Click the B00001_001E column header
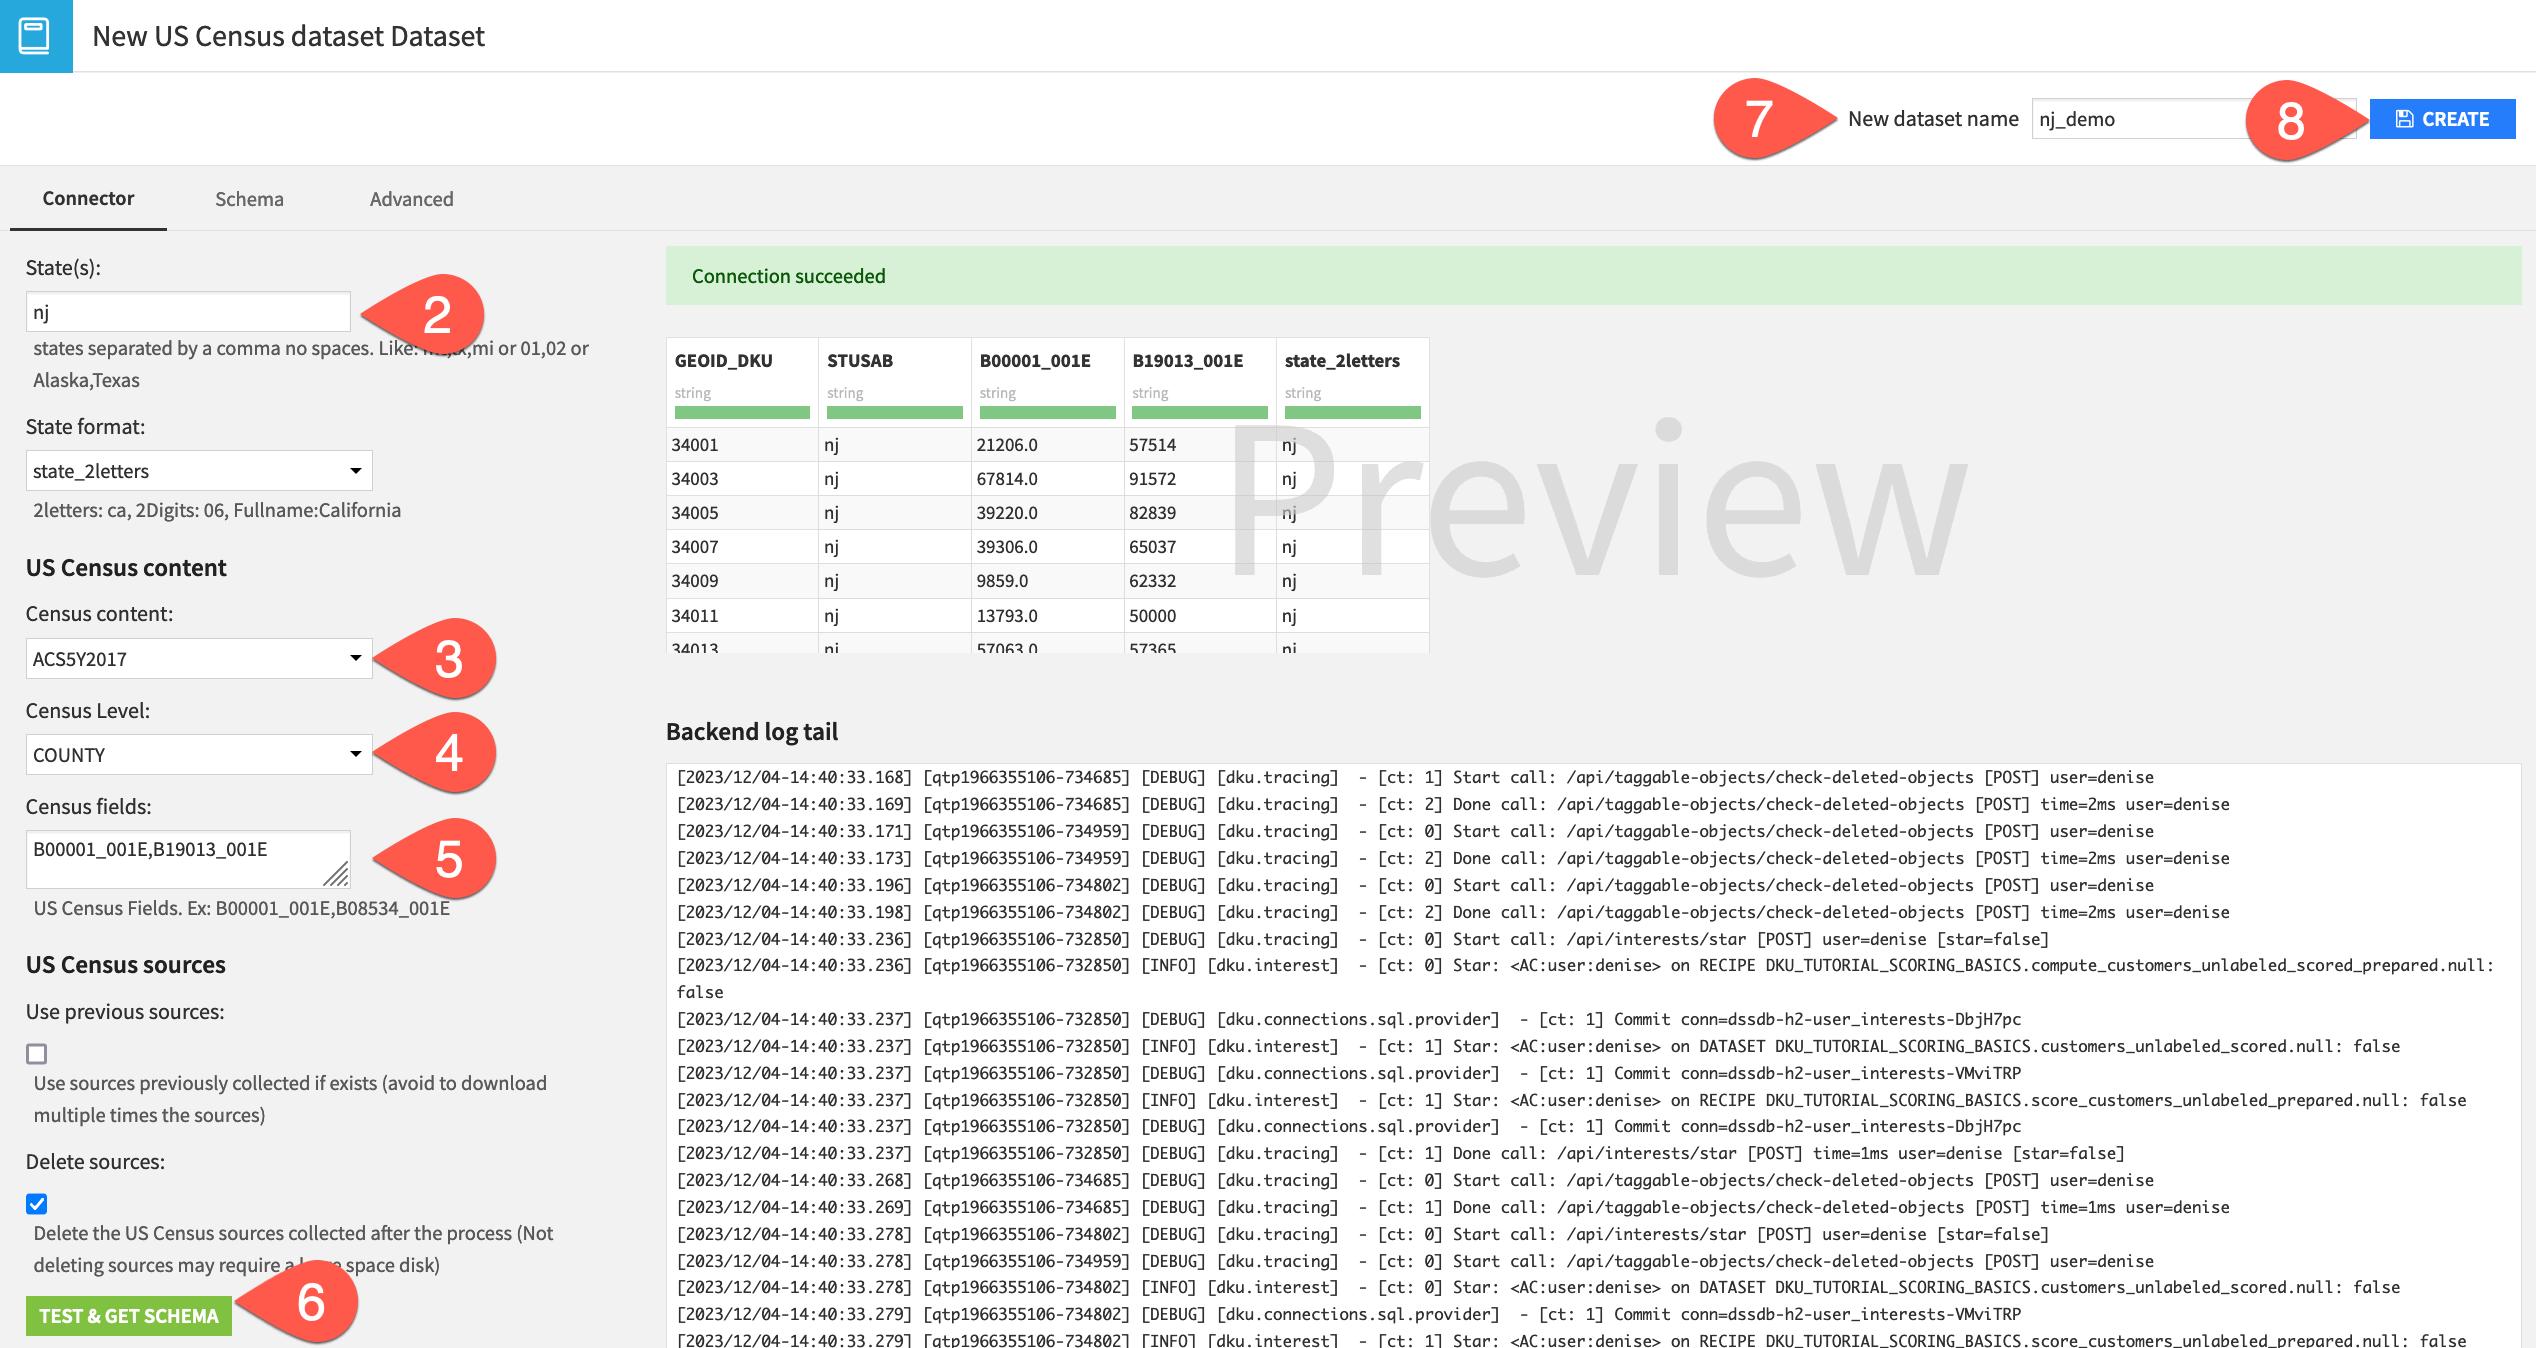Screen dimensions: 2536x1348 [1035, 360]
